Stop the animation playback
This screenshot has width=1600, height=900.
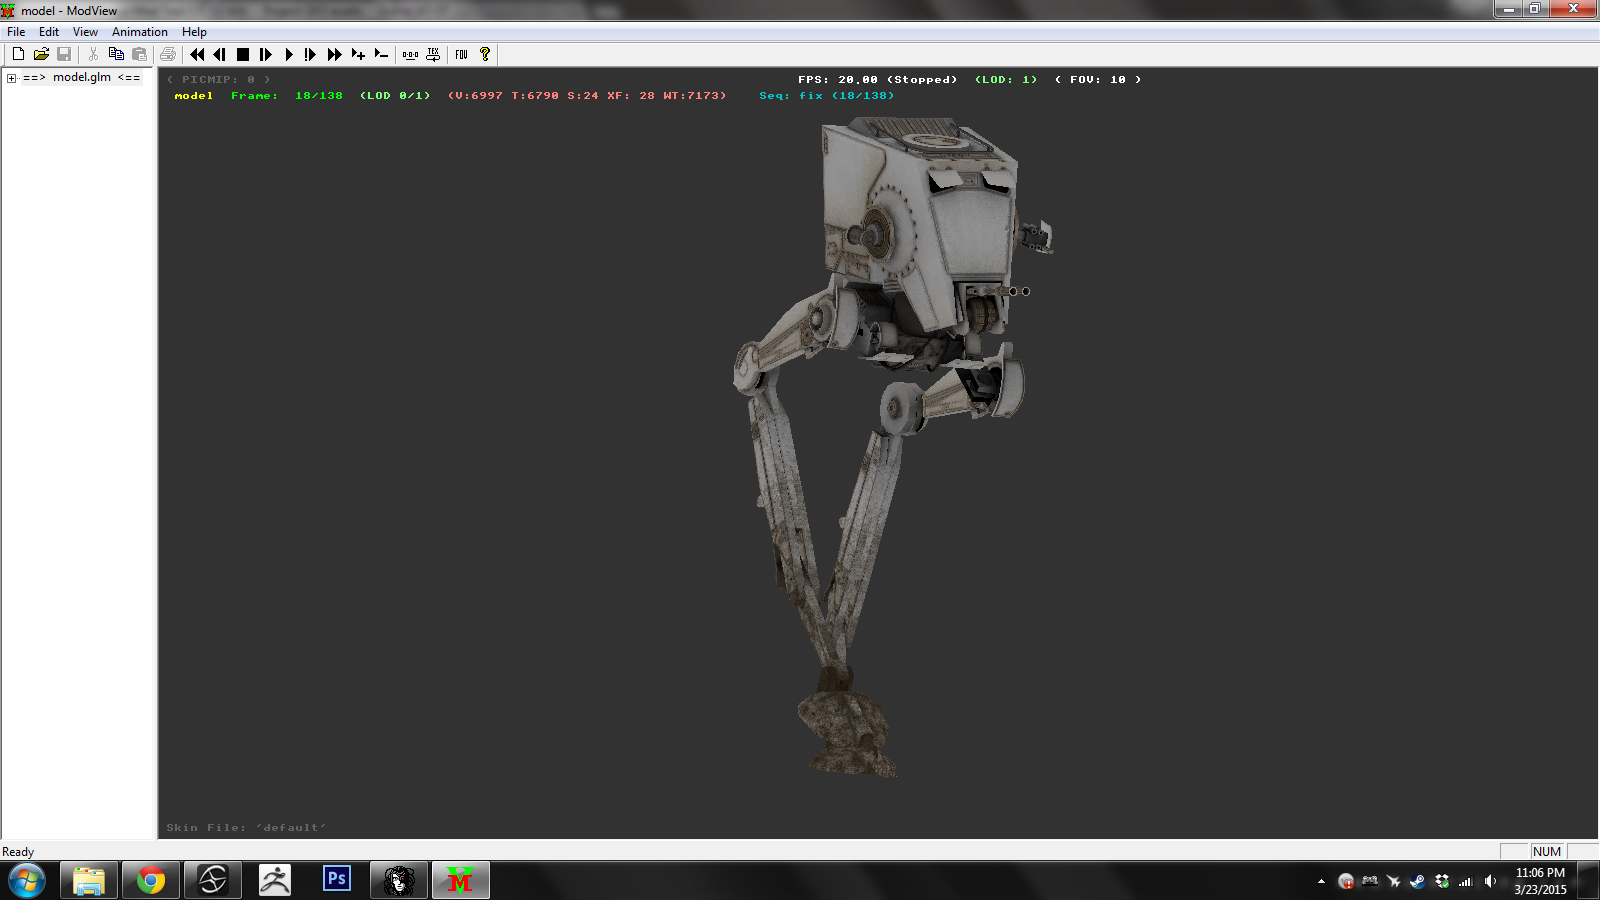[243, 54]
